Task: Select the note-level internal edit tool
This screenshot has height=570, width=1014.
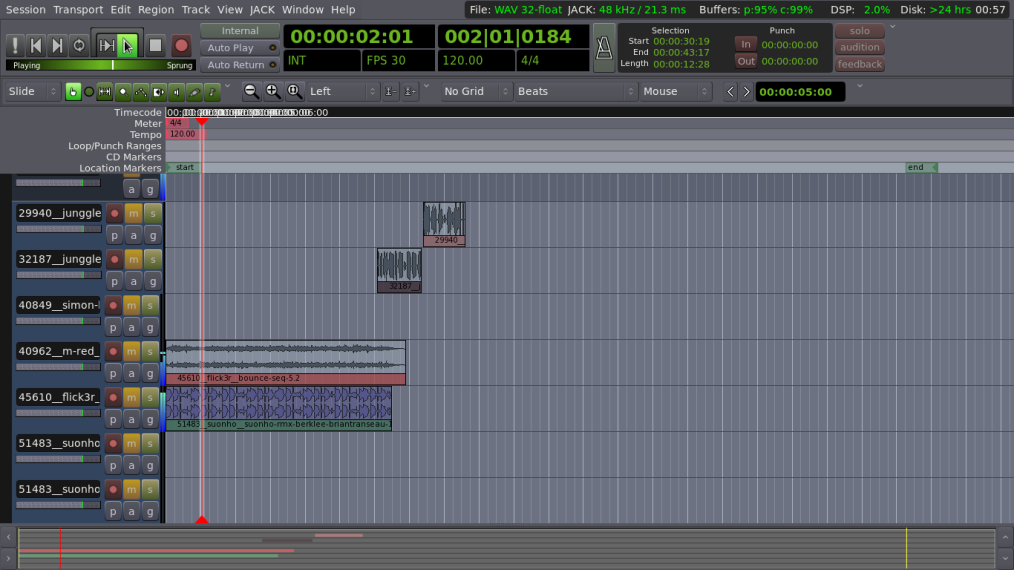Action: coord(212,92)
